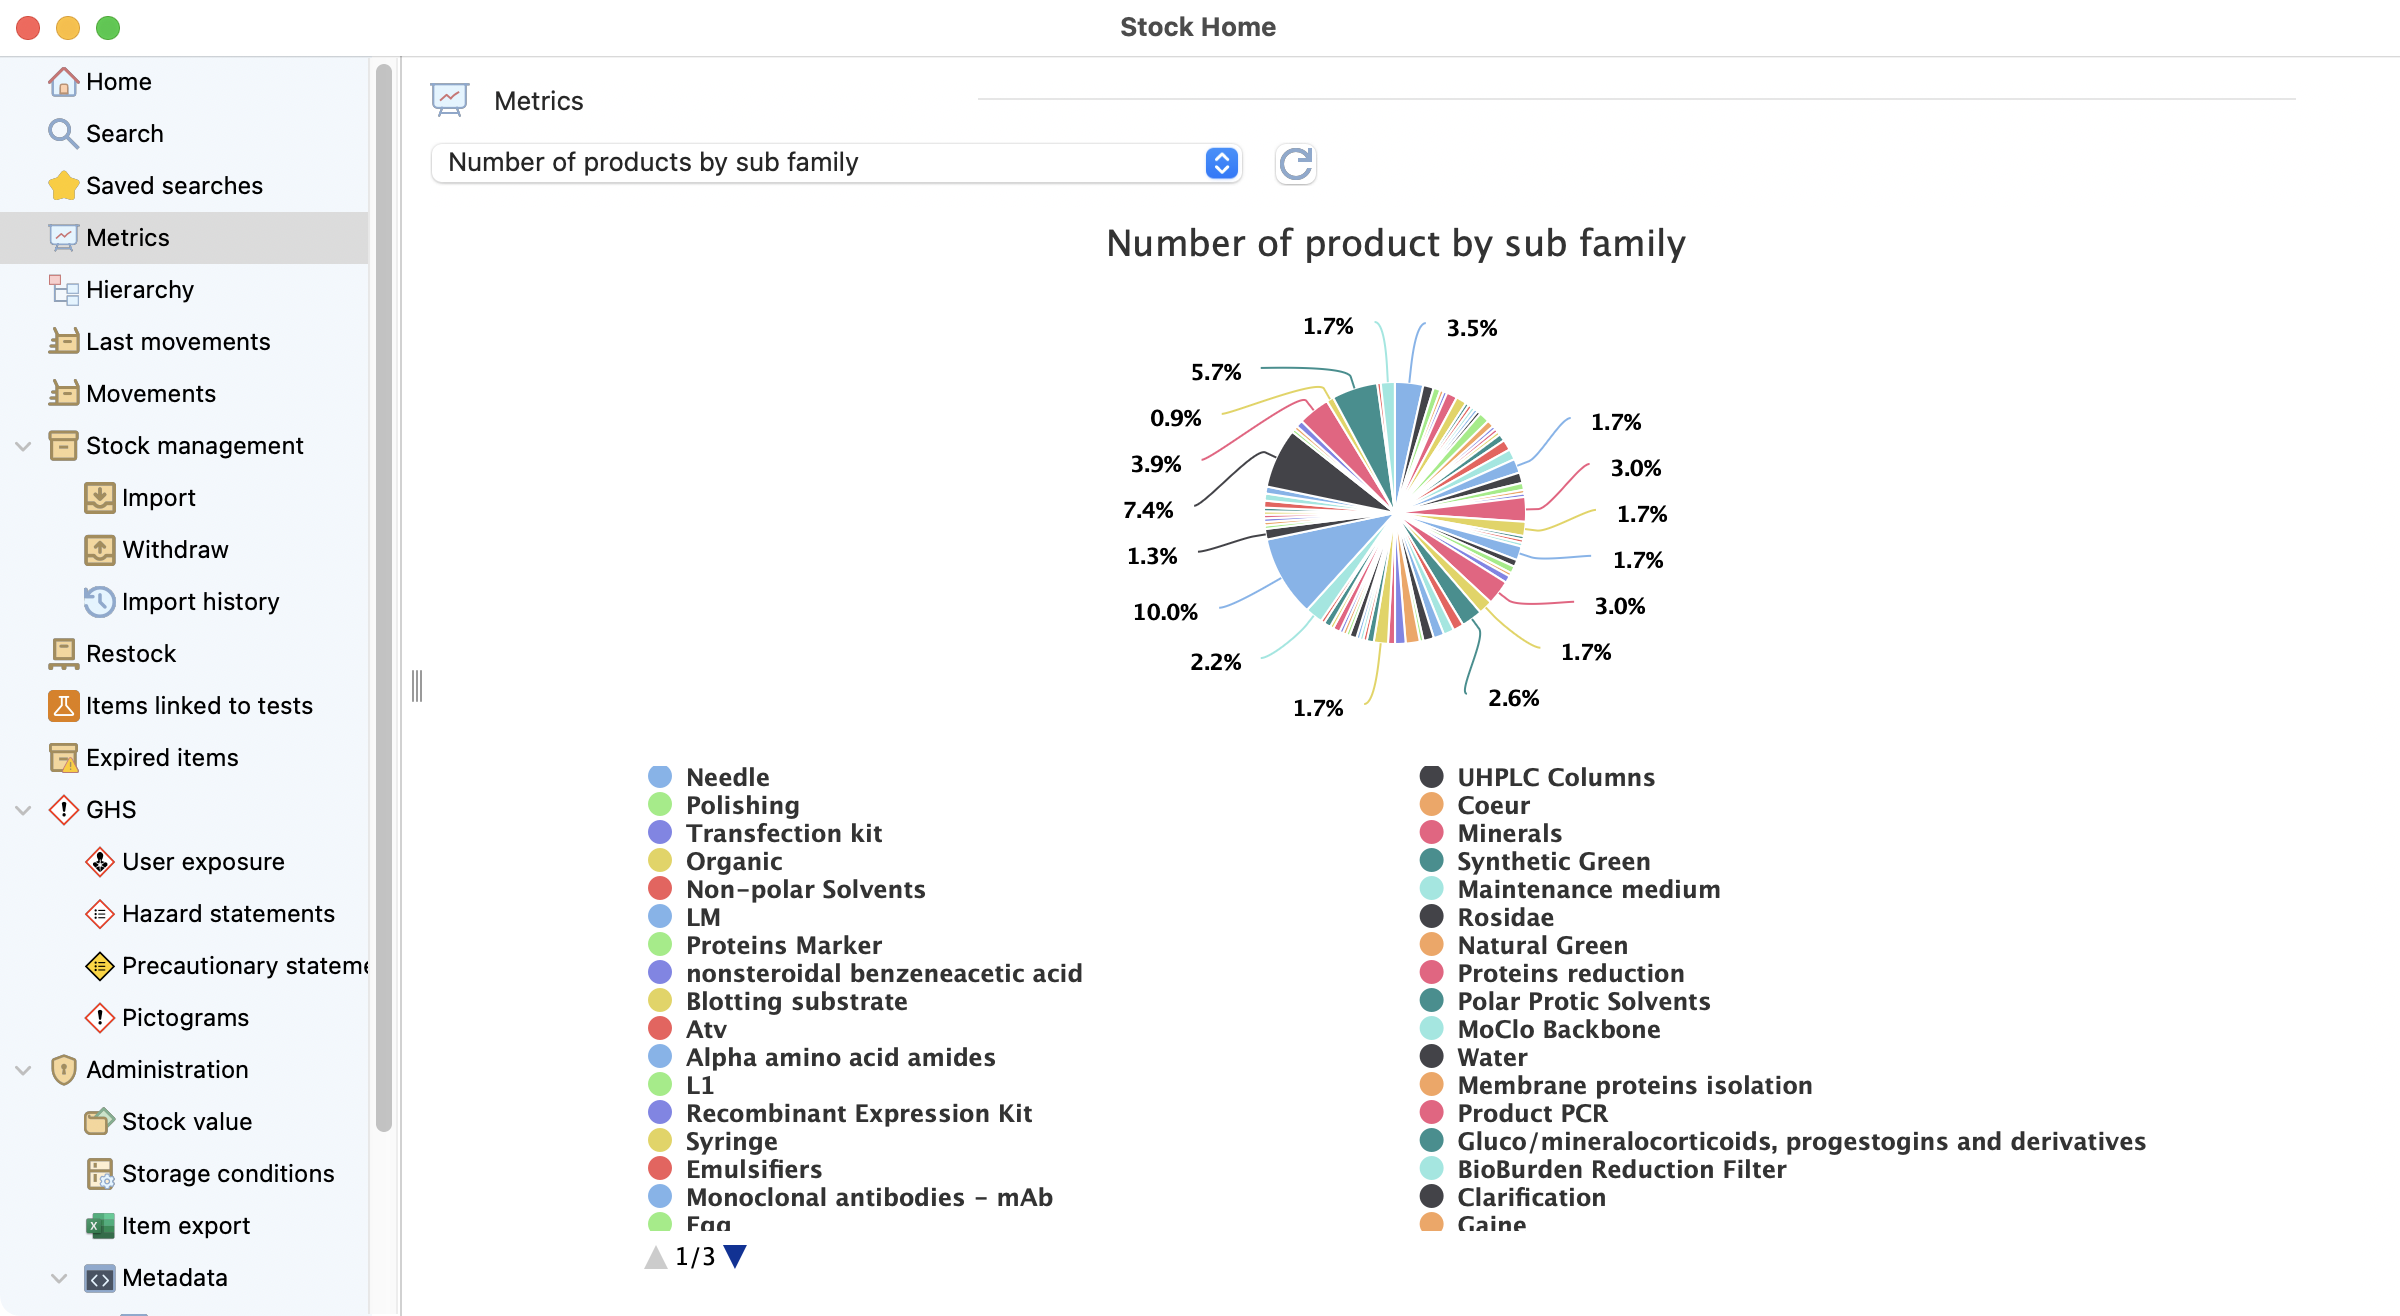This screenshot has width=2400, height=1316.
Task: Open Item export spreadsheet icon
Action: [x=99, y=1226]
